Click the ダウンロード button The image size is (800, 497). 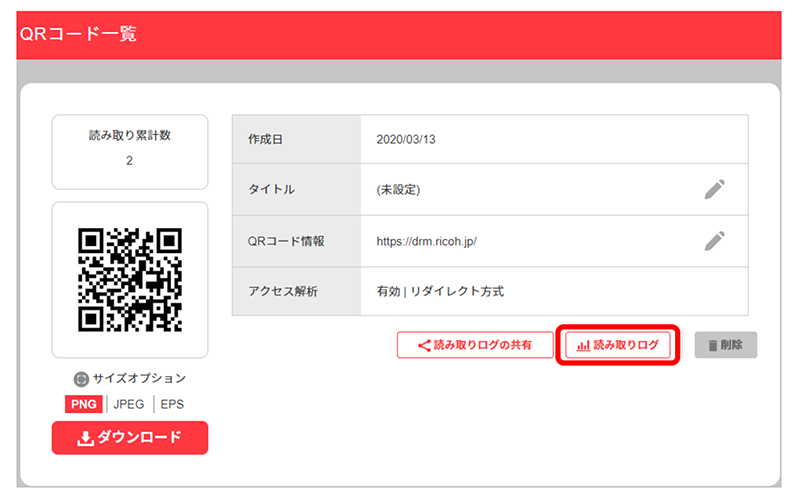click(x=130, y=437)
